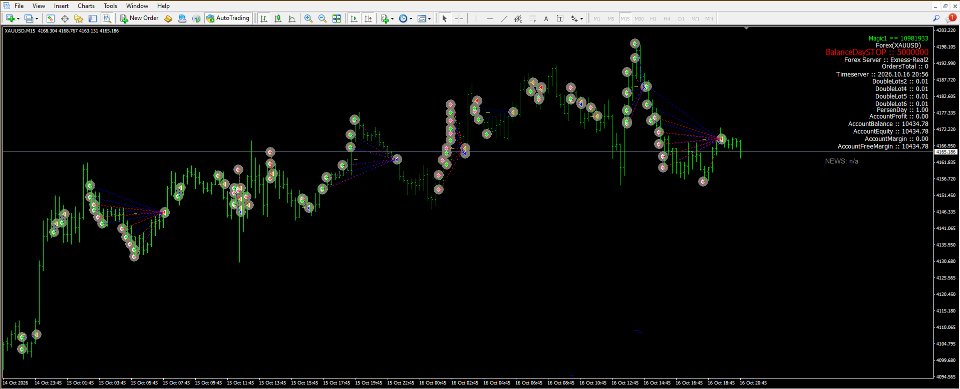The image size is (960, 389).
Task: Switch to H4 timeframe
Action: pos(667,18)
